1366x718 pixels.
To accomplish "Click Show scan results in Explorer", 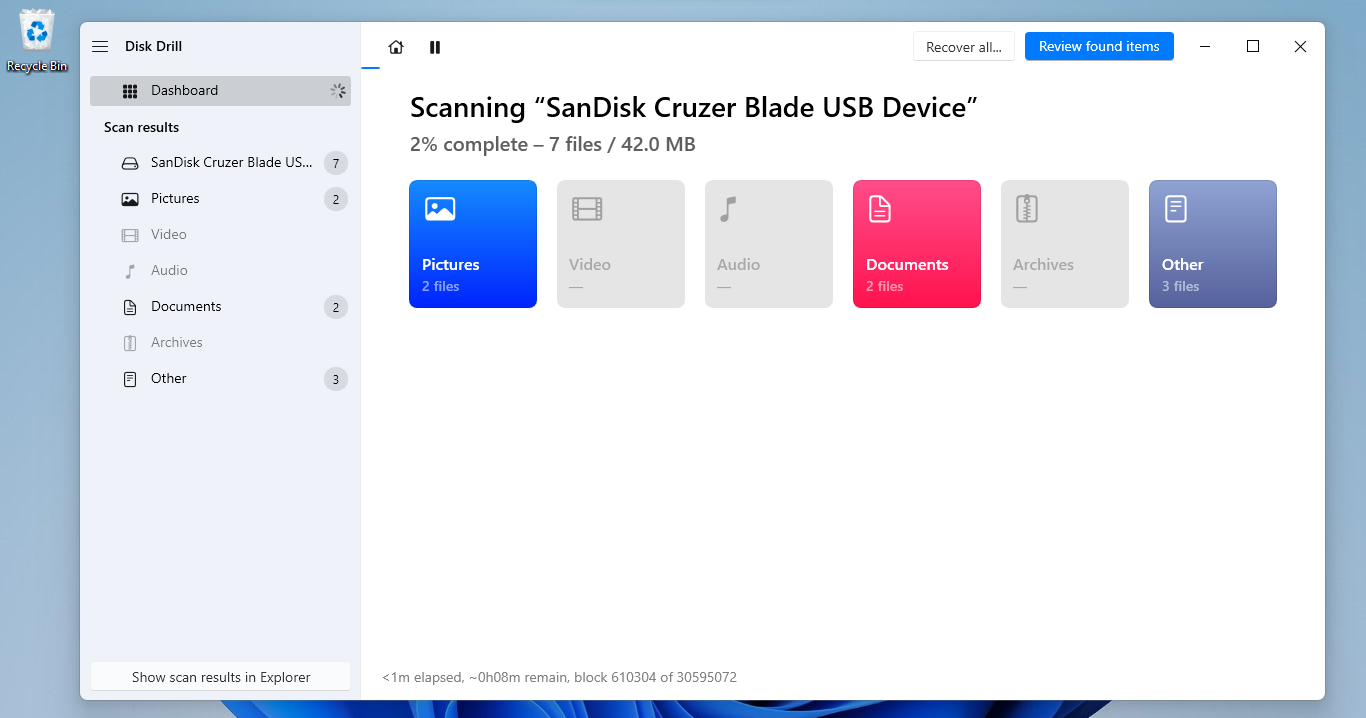I will [x=221, y=677].
